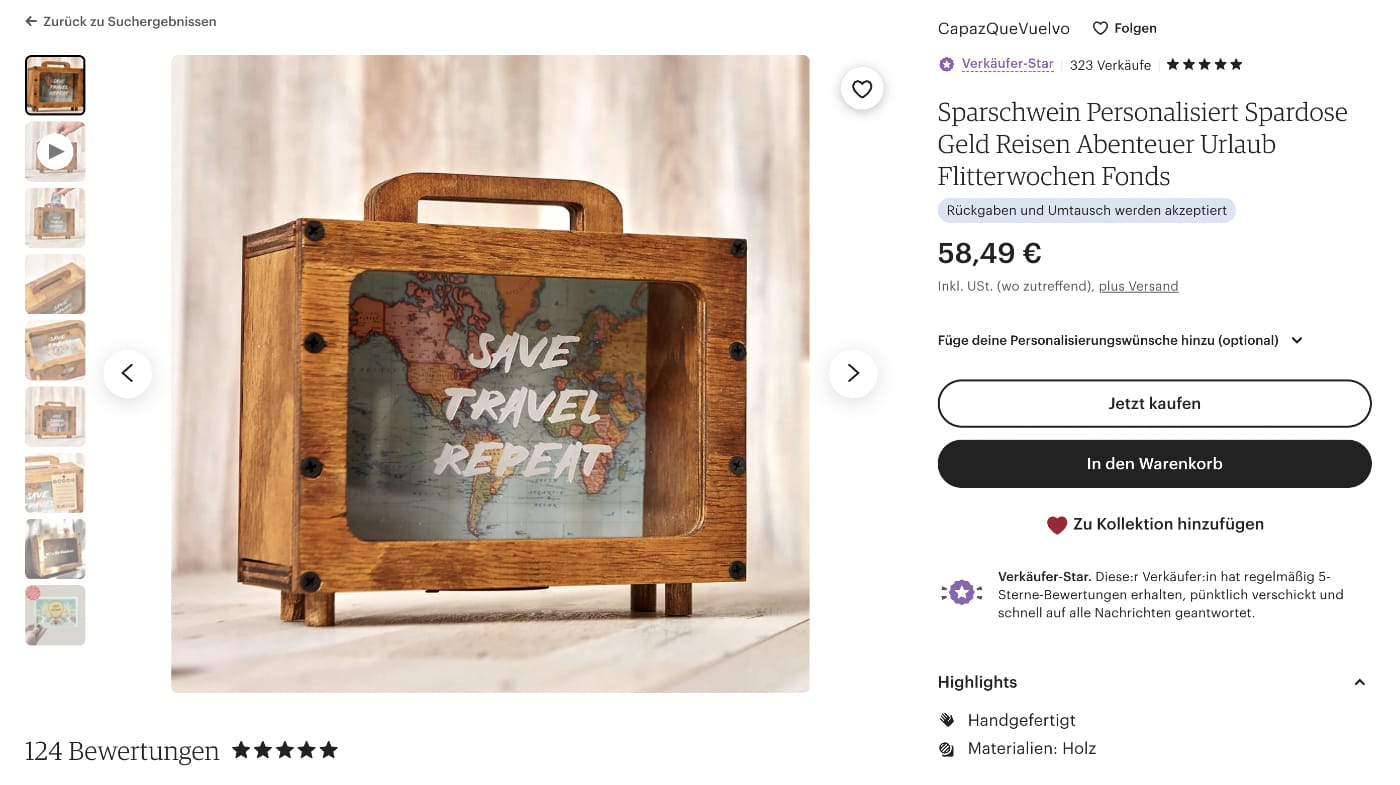Click the five-star rating next to 323 Verkäufe
The height and width of the screenshot is (785, 1400).
tap(1203, 63)
